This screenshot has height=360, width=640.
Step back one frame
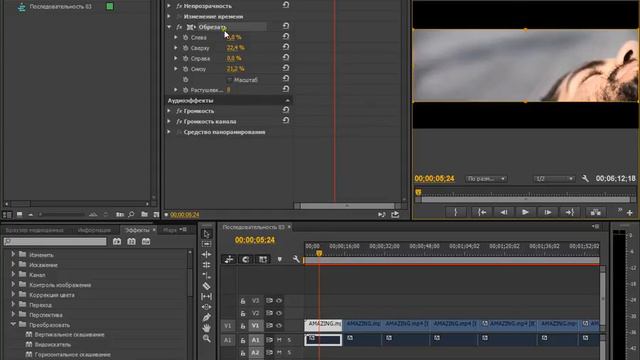click(504, 212)
